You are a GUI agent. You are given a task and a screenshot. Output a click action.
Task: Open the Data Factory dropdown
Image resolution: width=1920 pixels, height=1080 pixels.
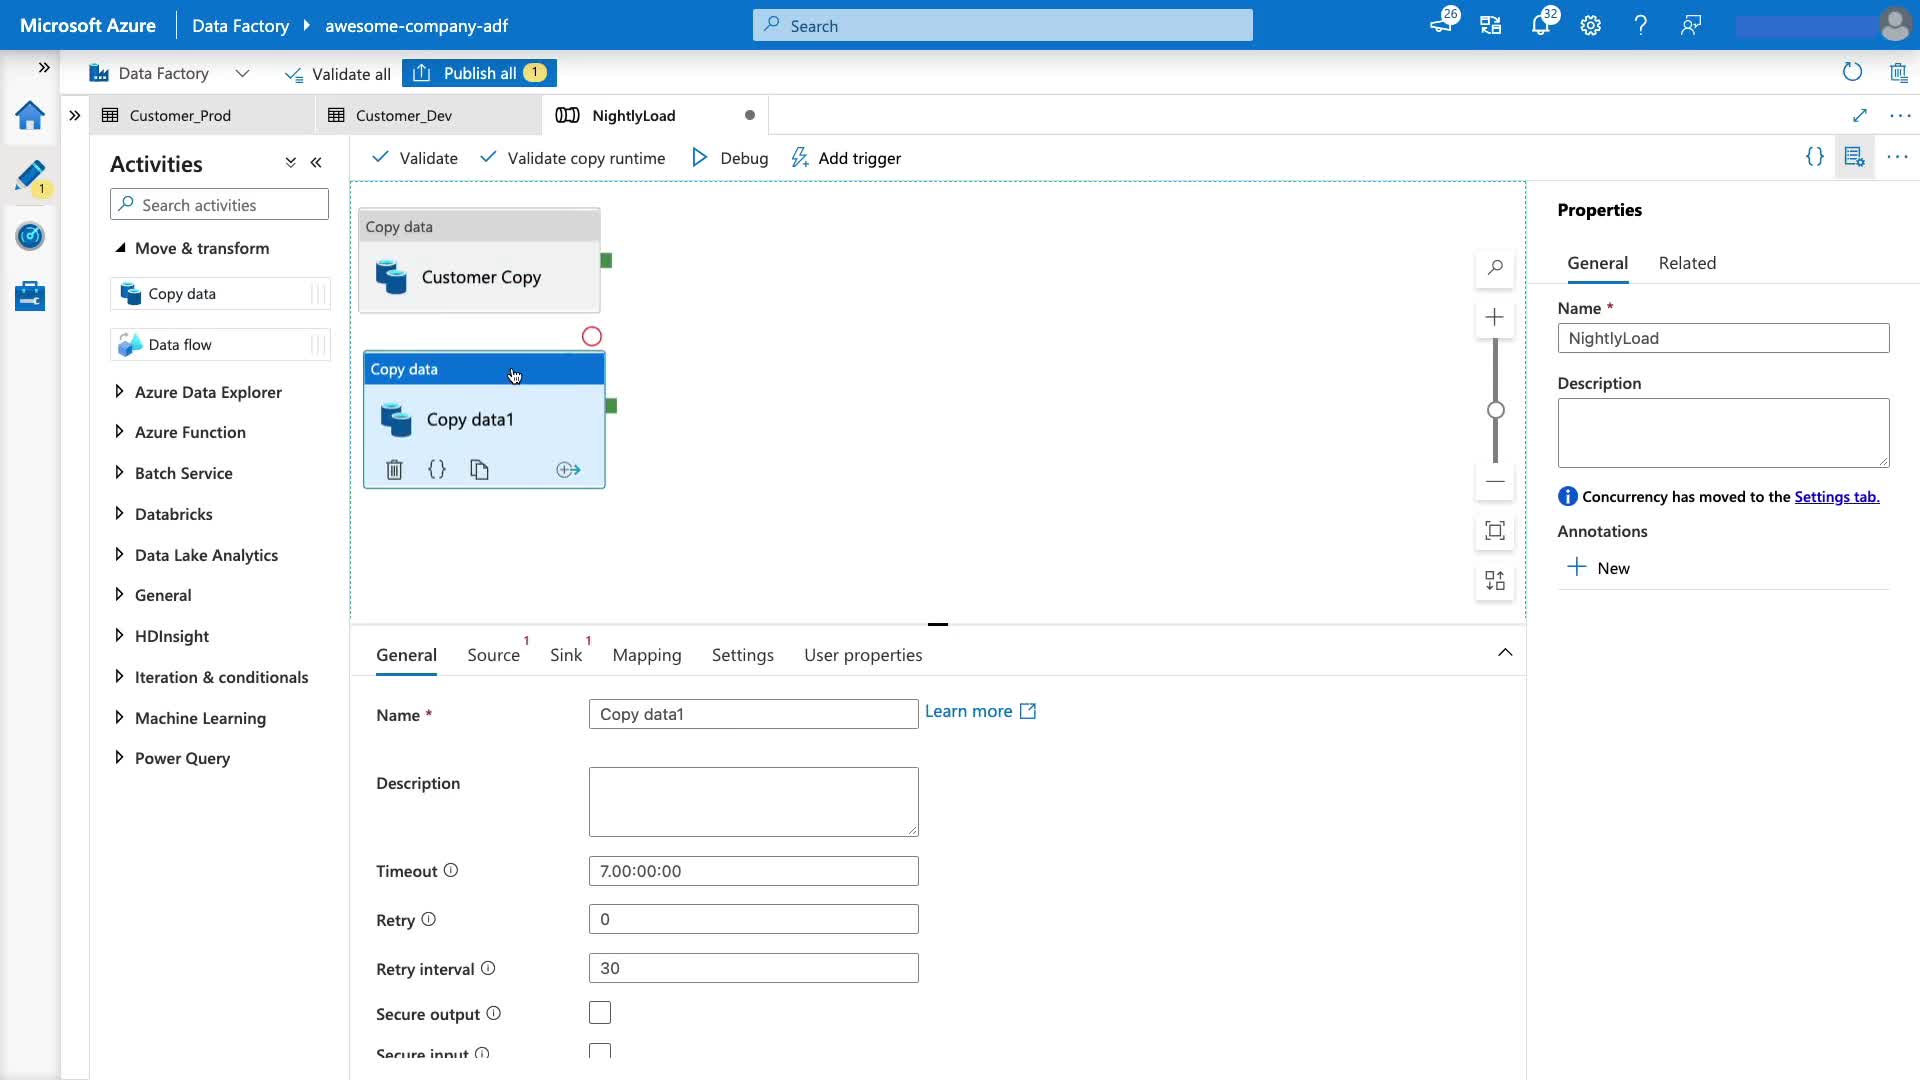click(x=242, y=73)
